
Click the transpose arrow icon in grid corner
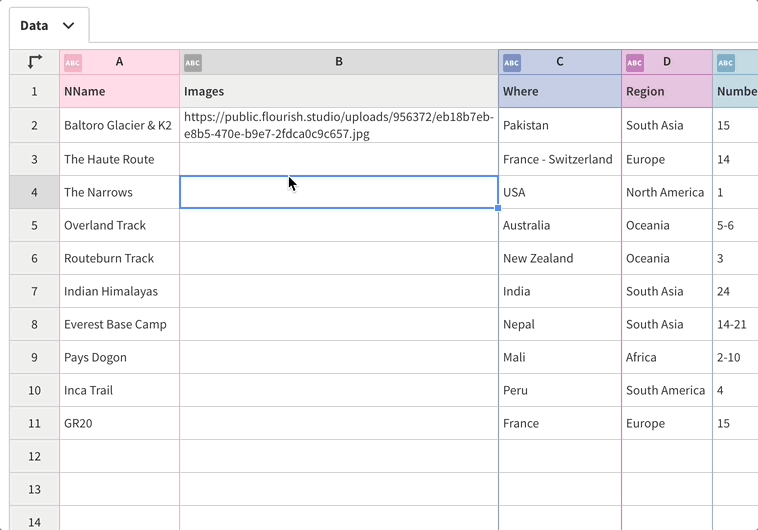35,62
